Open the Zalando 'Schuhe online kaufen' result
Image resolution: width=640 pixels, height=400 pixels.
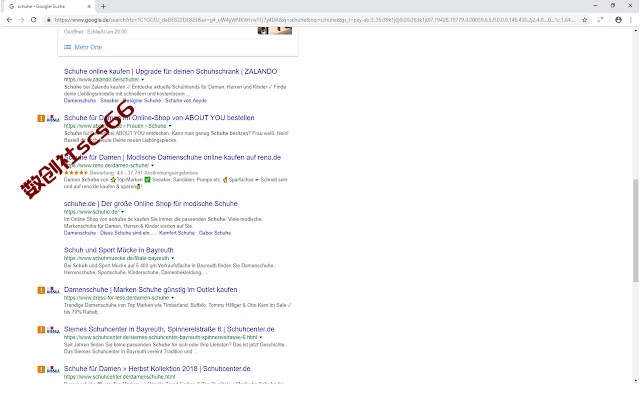pos(170,71)
